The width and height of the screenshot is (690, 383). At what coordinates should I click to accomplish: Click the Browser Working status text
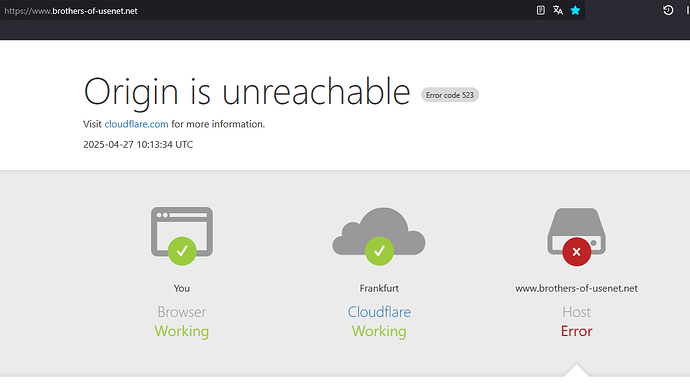182,321
